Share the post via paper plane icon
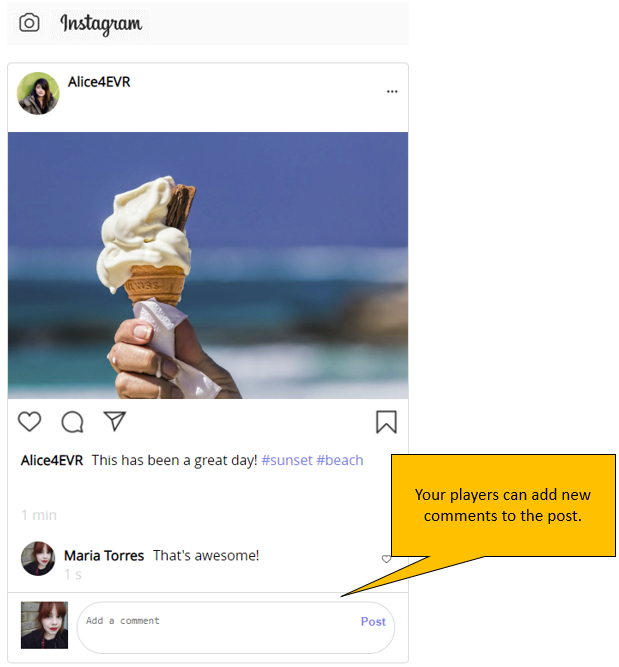This screenshot has width=619, height=667. [115, 421]
